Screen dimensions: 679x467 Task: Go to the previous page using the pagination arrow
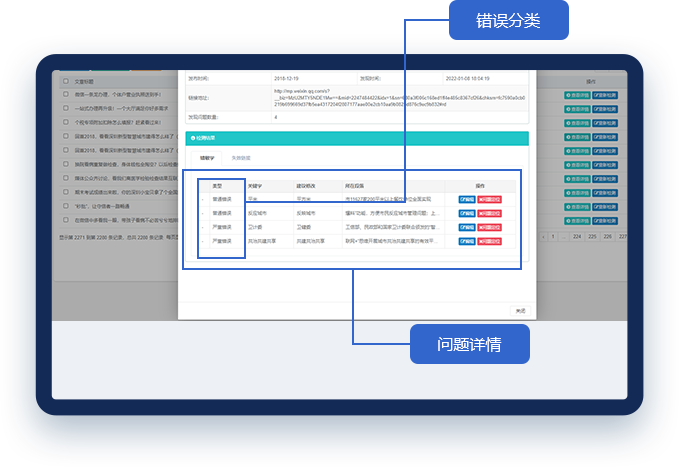pyautogui.click(x=543, y=237)
